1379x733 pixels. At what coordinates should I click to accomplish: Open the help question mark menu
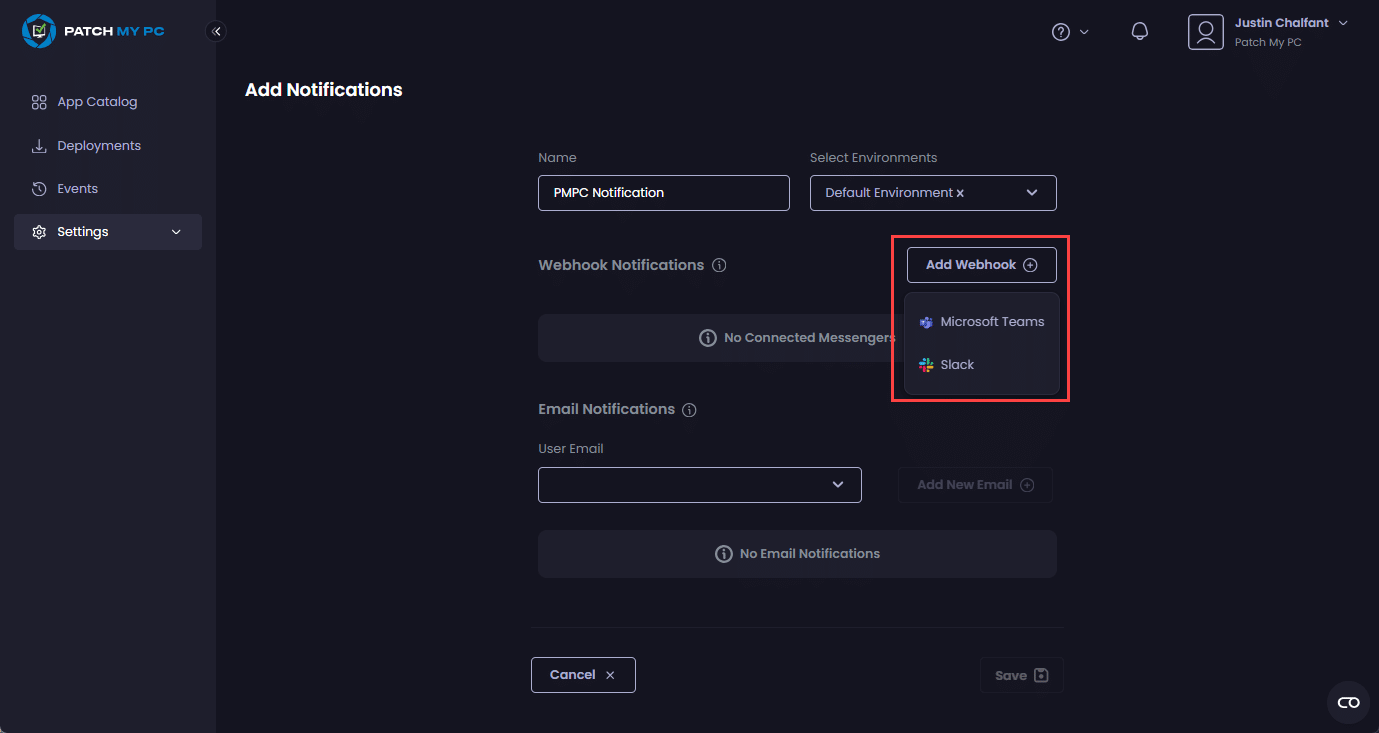pos(1061,32)
